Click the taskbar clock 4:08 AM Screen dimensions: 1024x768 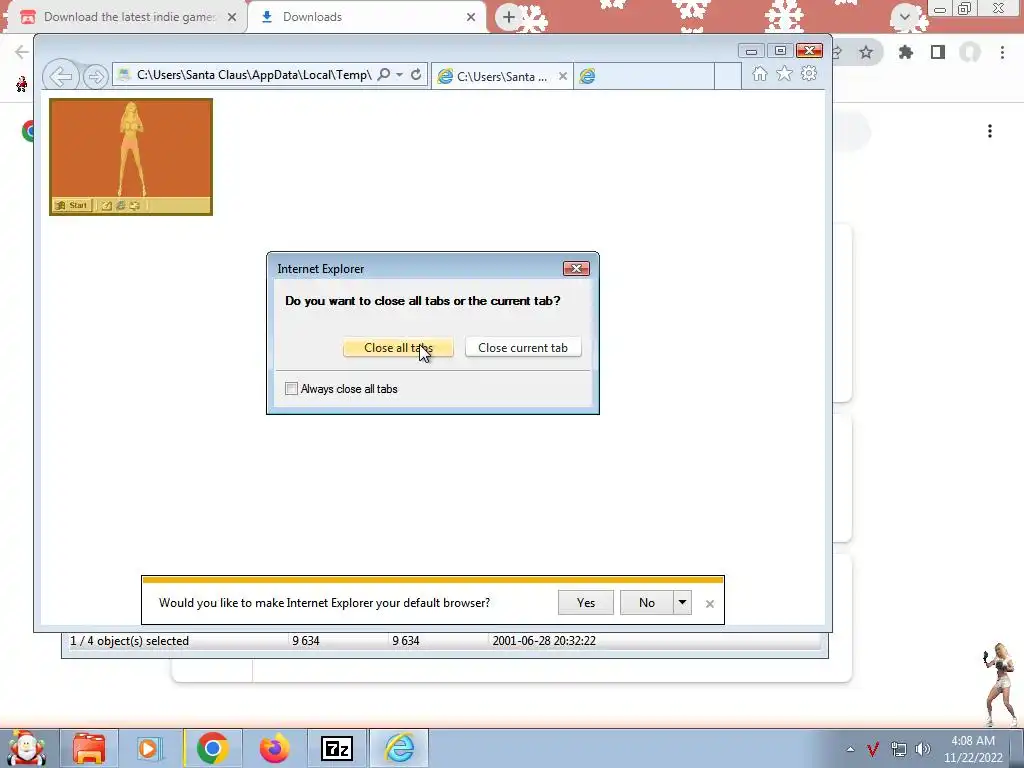[x=973, y=741]
